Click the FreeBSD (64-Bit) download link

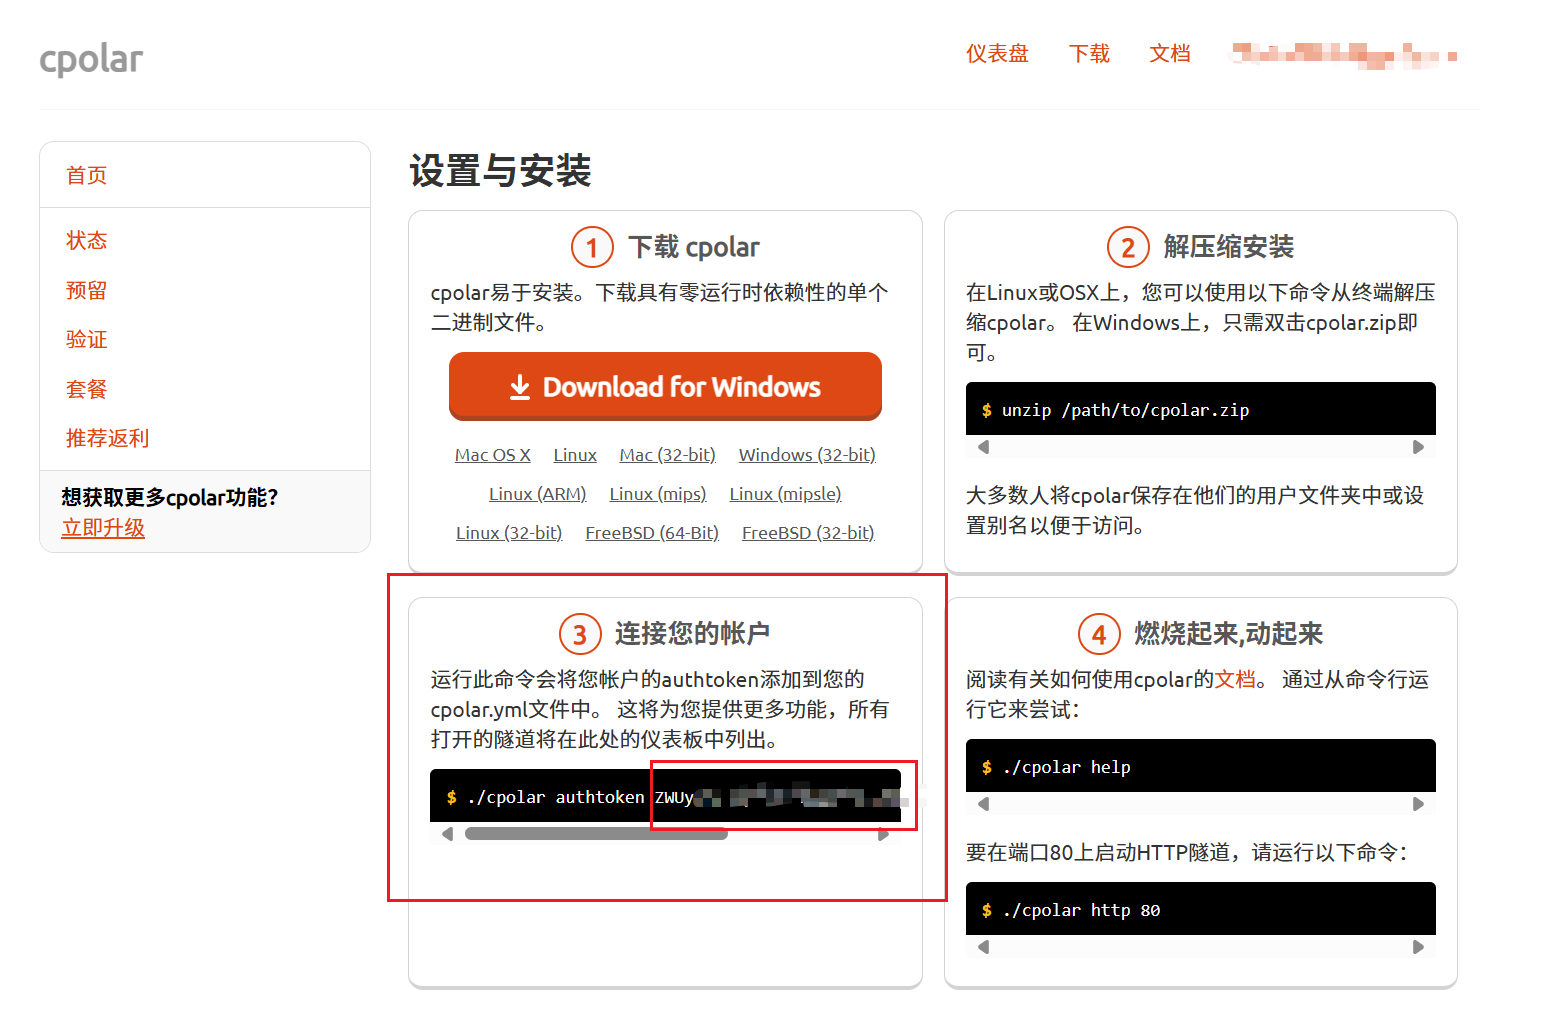652,533
